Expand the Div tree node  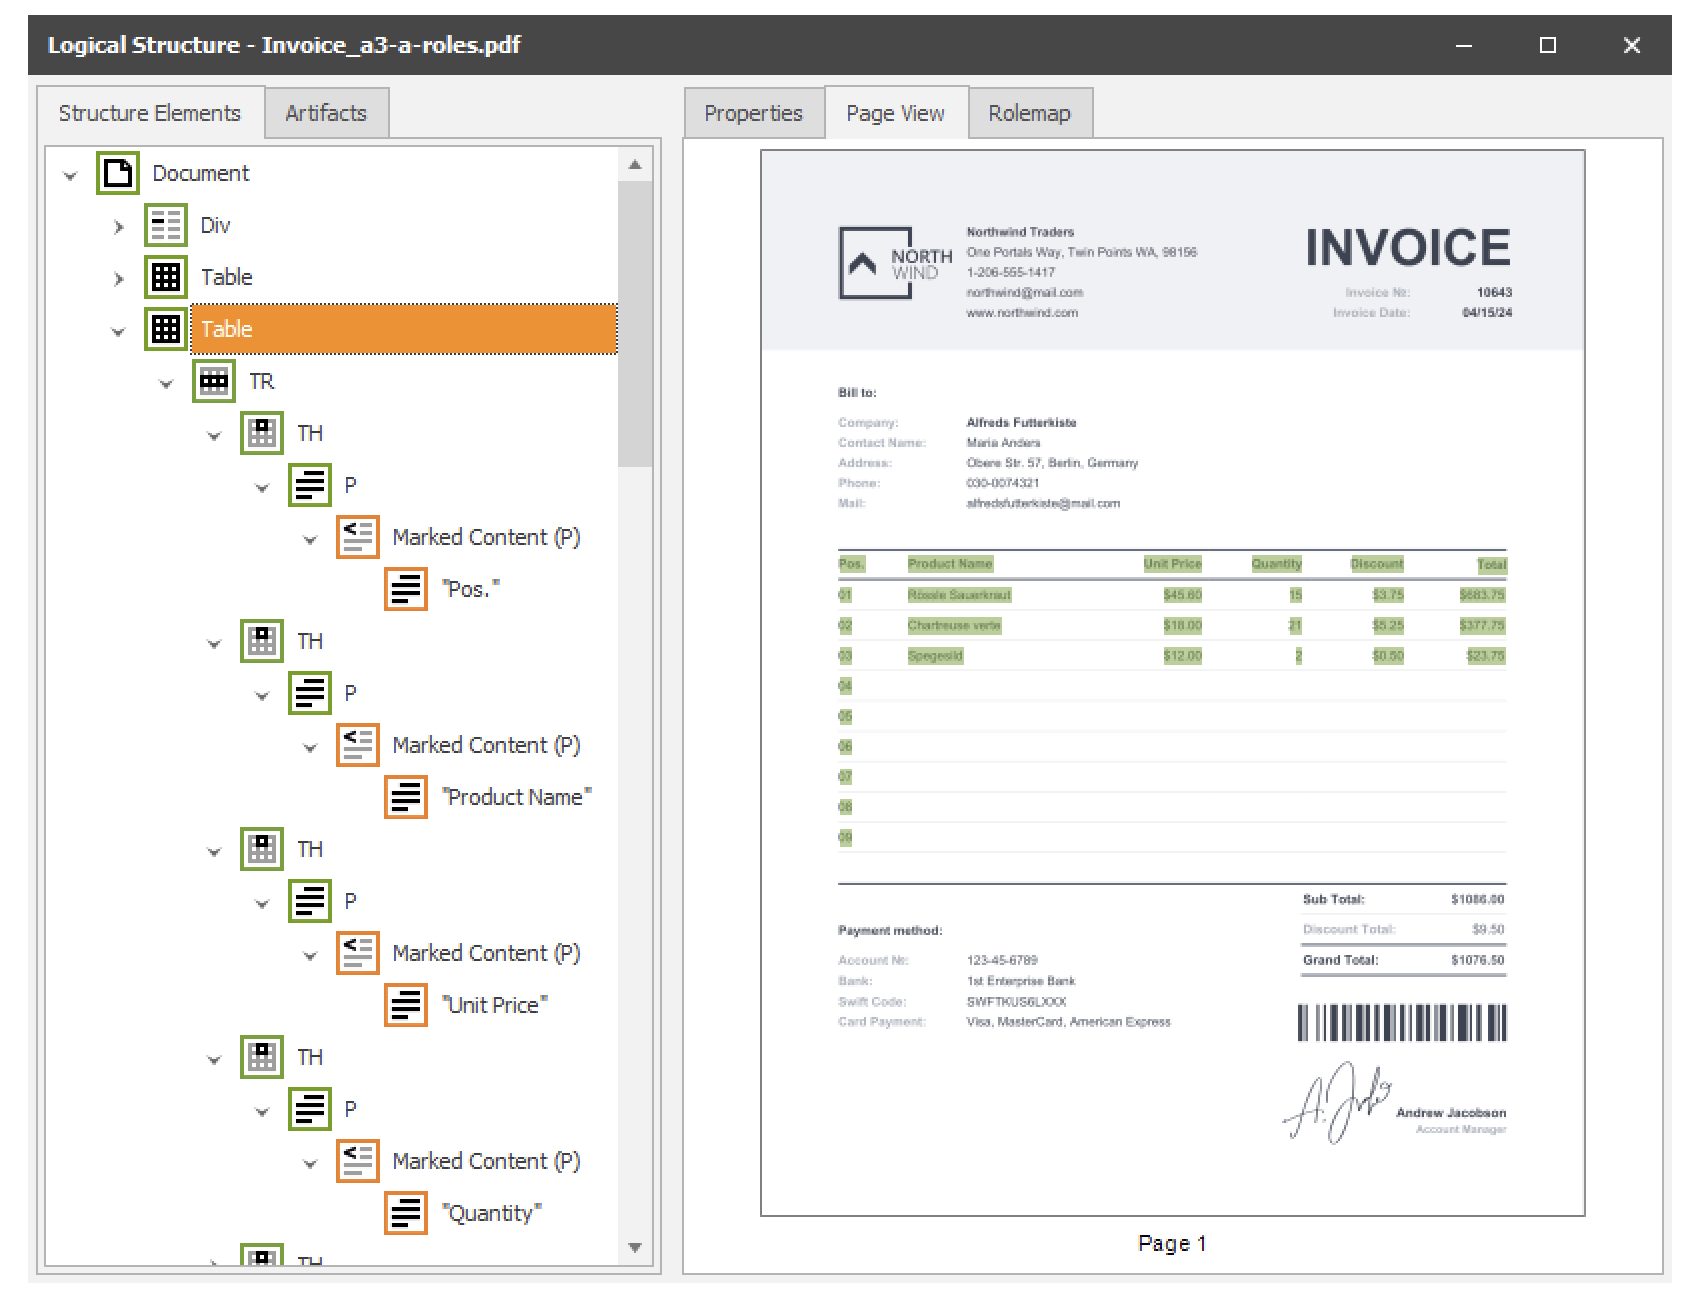click(119, 227)
